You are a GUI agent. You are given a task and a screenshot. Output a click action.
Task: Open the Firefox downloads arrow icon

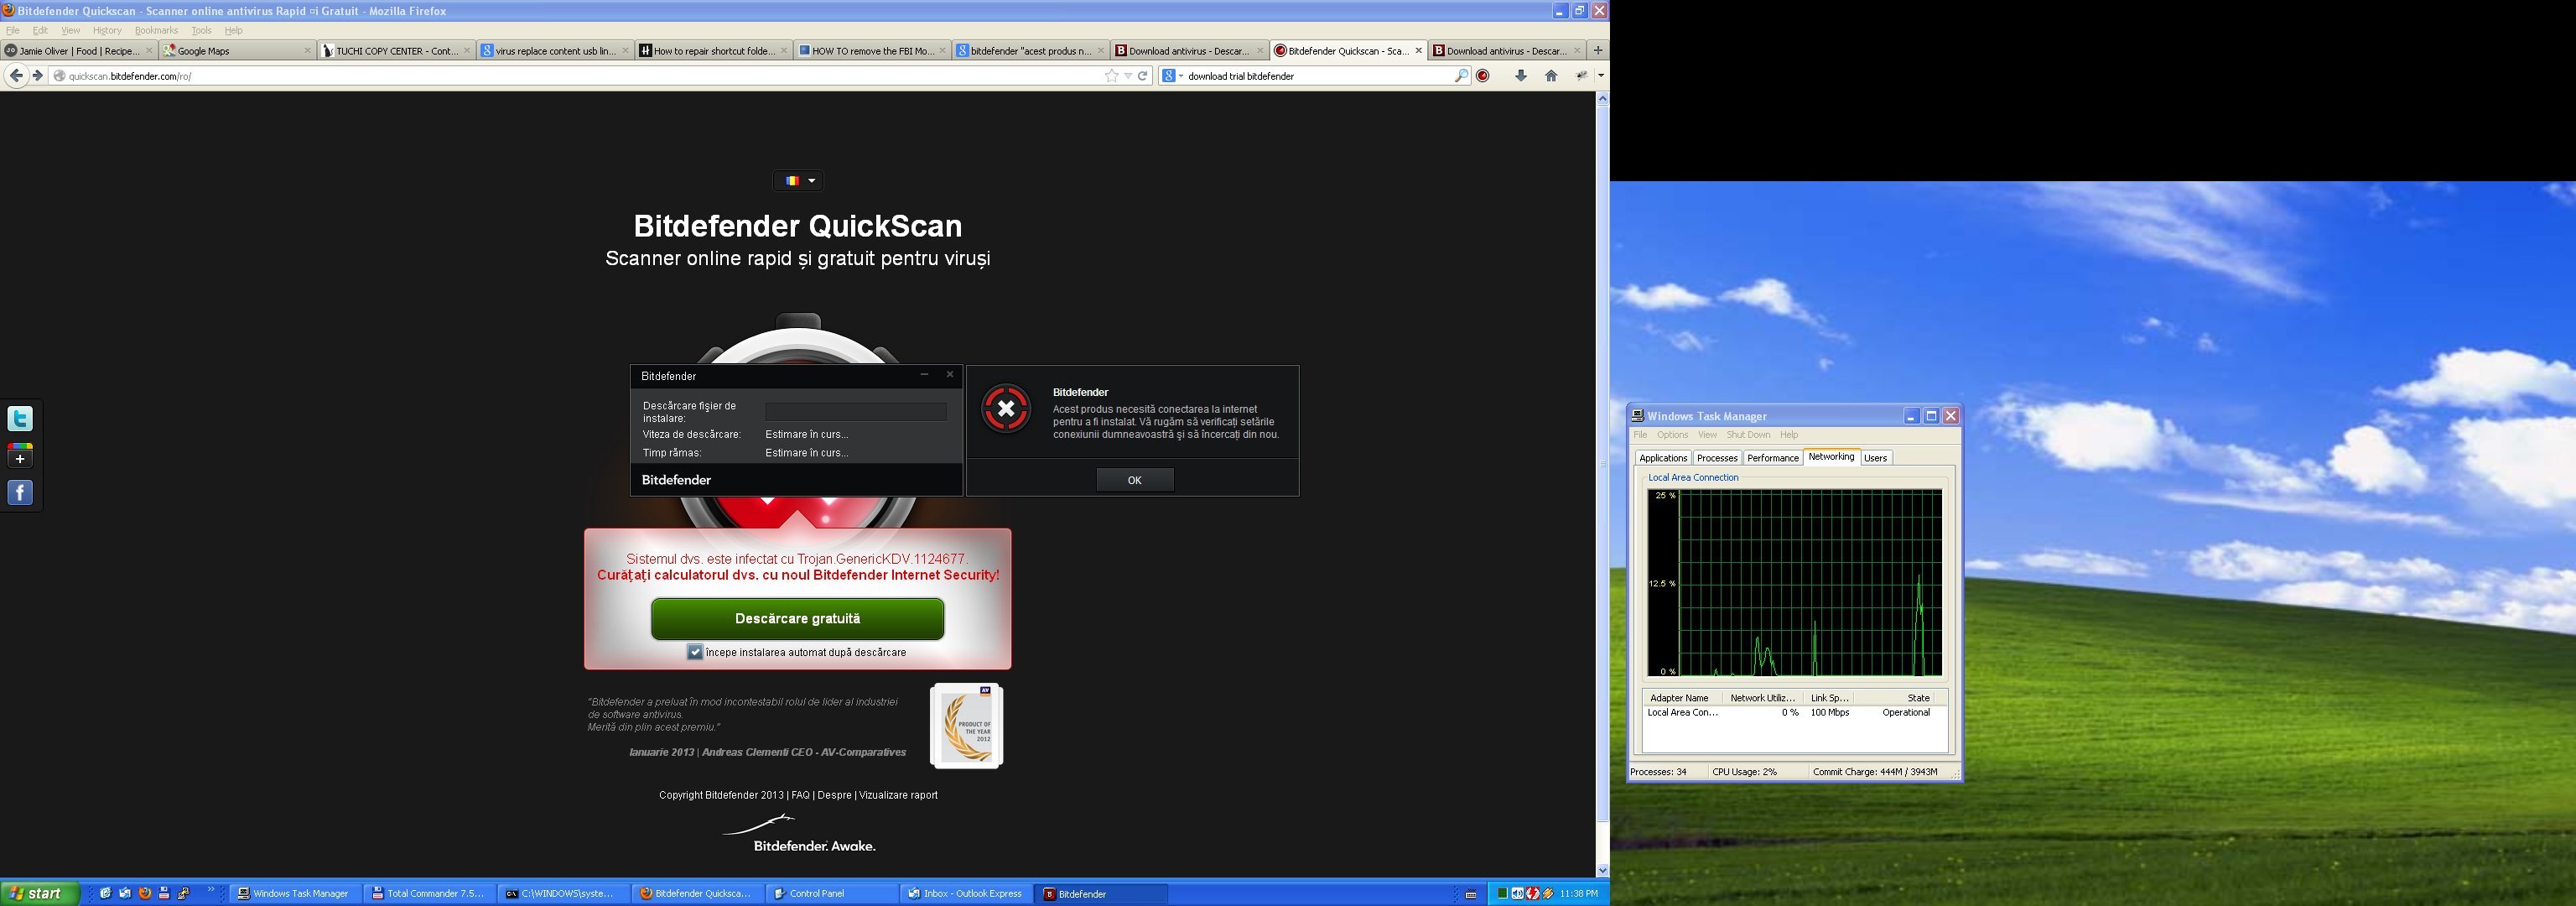(1520, 76)
